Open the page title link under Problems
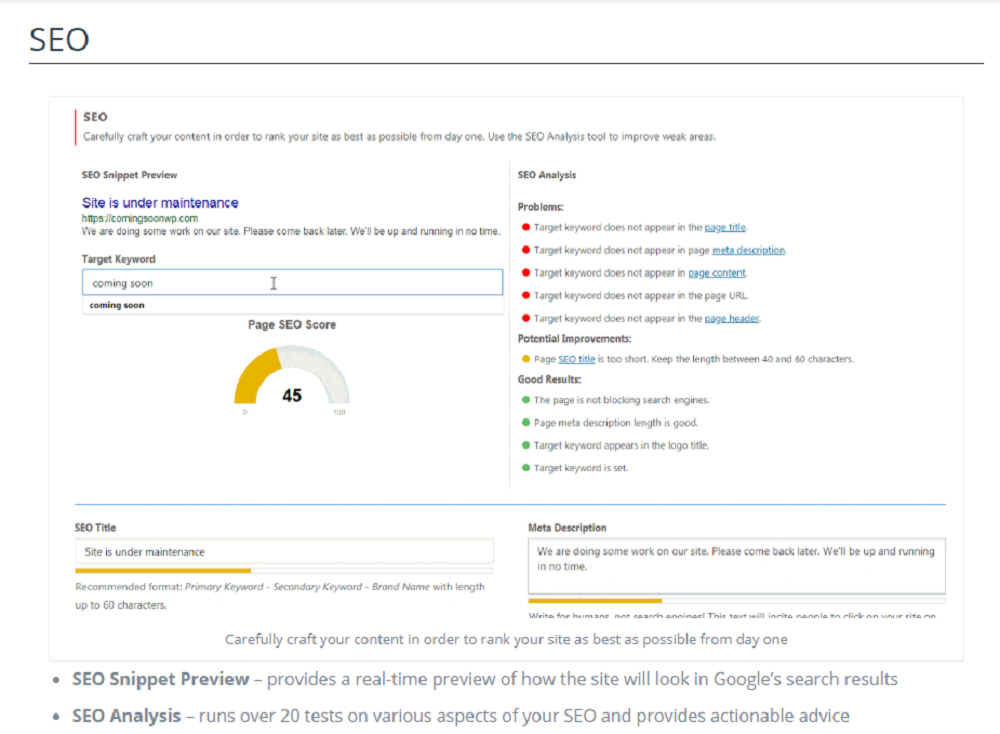Screen dimensions: 1000x734 [724, 227]
